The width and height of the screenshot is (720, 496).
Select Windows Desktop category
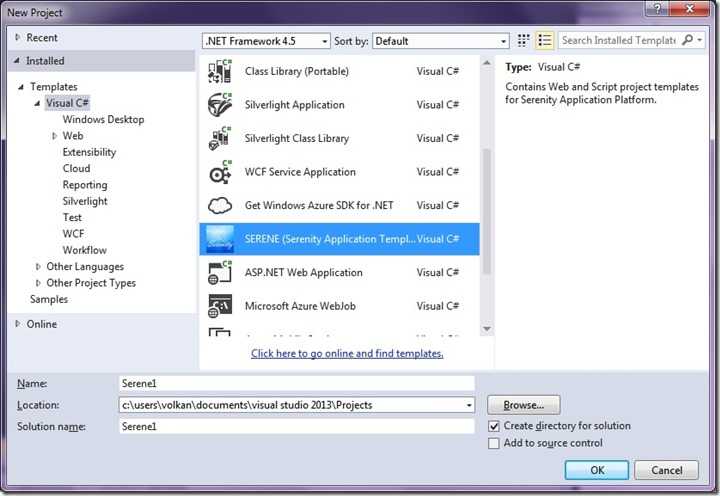point(103,119)
